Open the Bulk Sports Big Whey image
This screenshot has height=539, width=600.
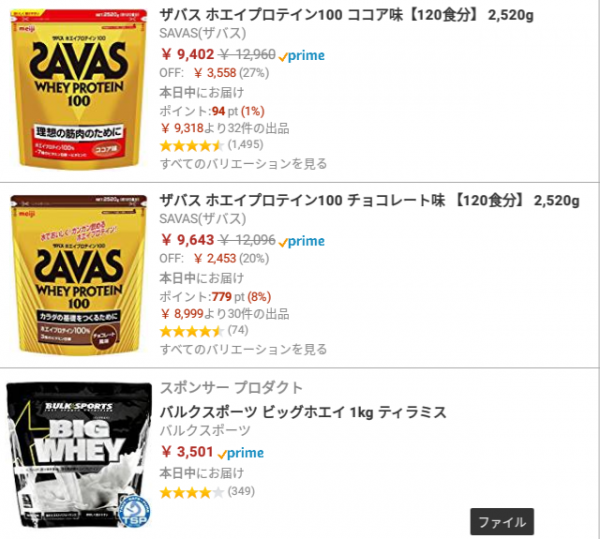(78, 455)
